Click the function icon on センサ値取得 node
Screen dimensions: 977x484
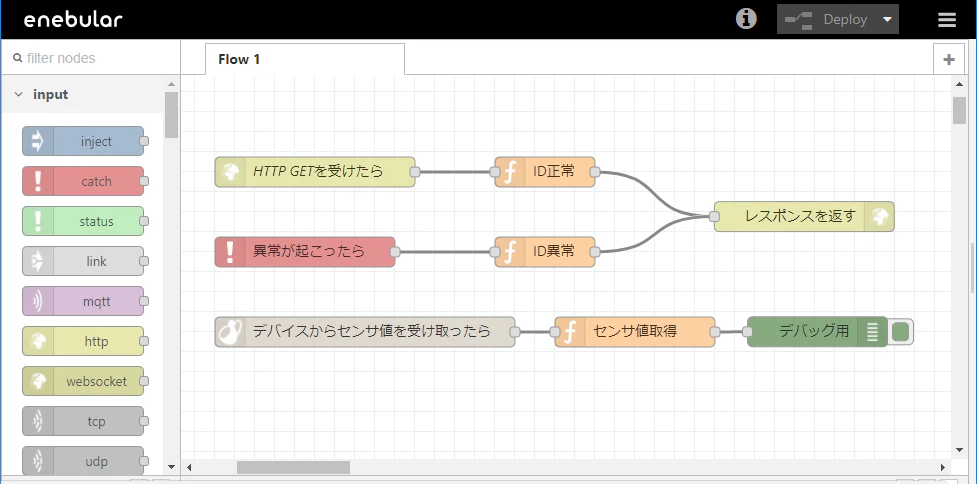click(x=570, y=331)
